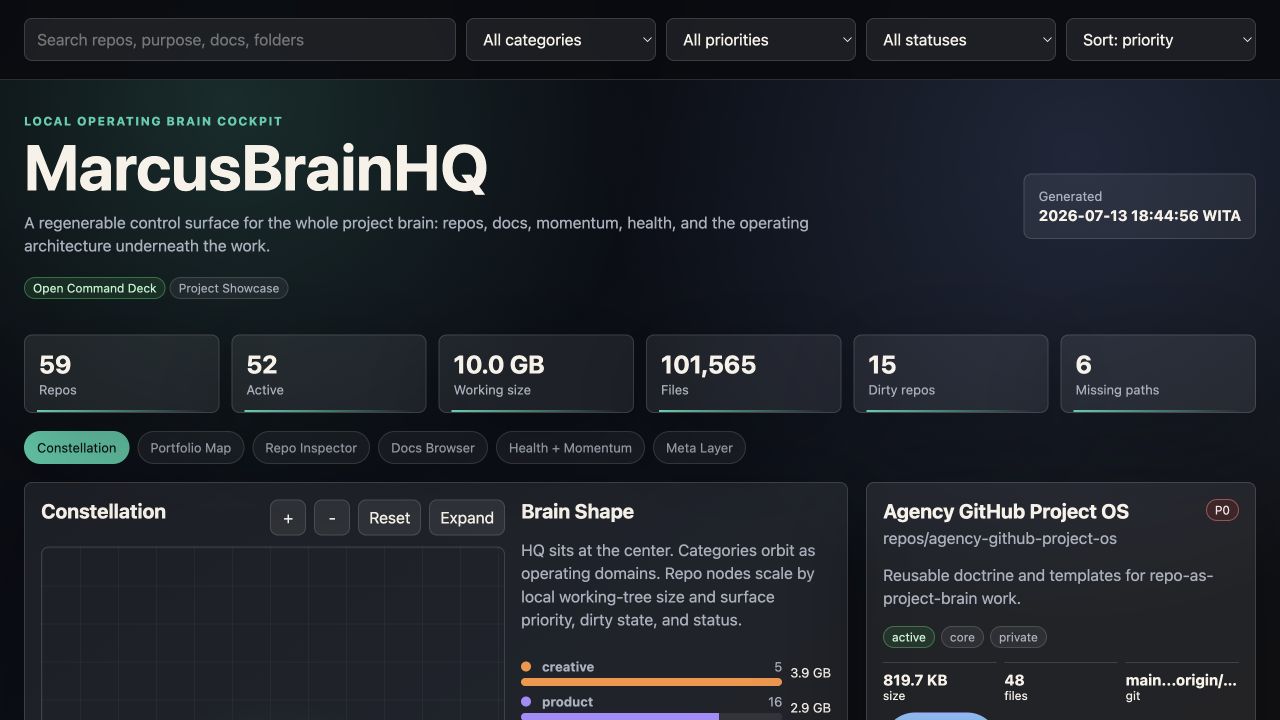Viewport: 1280px width, 720px height.
Task: Switch to the Meta Layer tab
Action: [699, 448]
